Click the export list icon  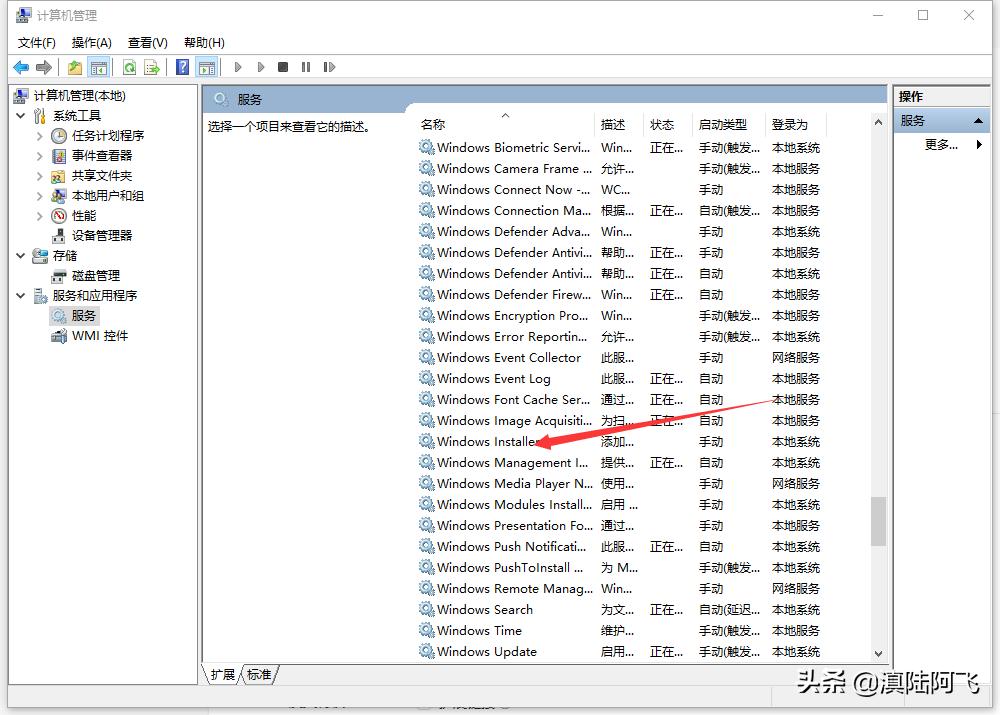click(151, 67)
